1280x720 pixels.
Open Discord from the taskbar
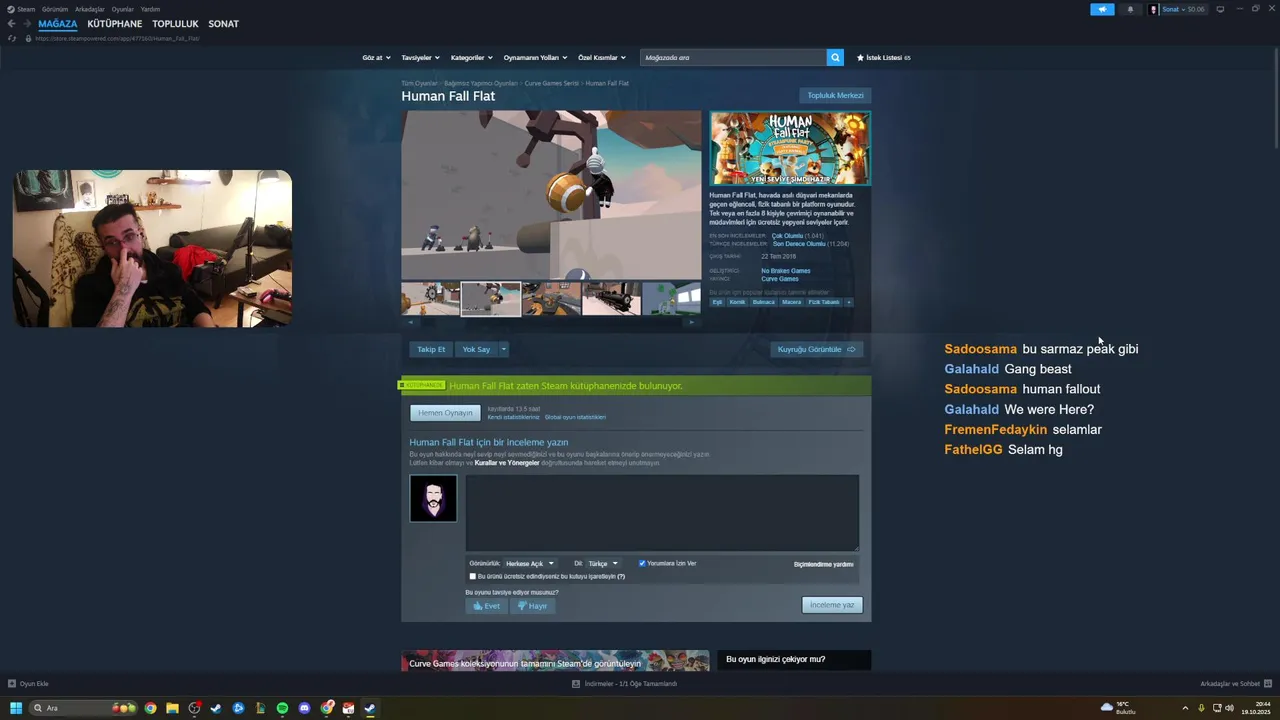(304, 708)
